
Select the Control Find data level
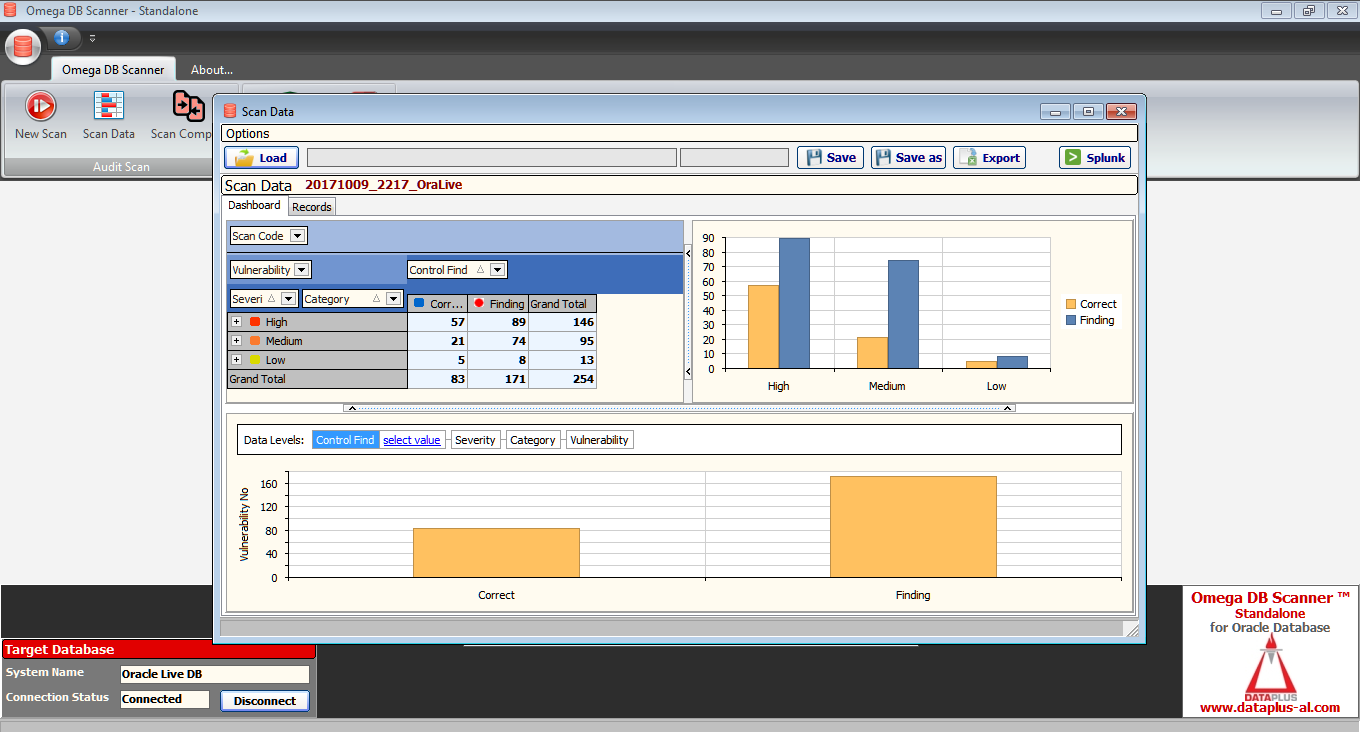345,440
